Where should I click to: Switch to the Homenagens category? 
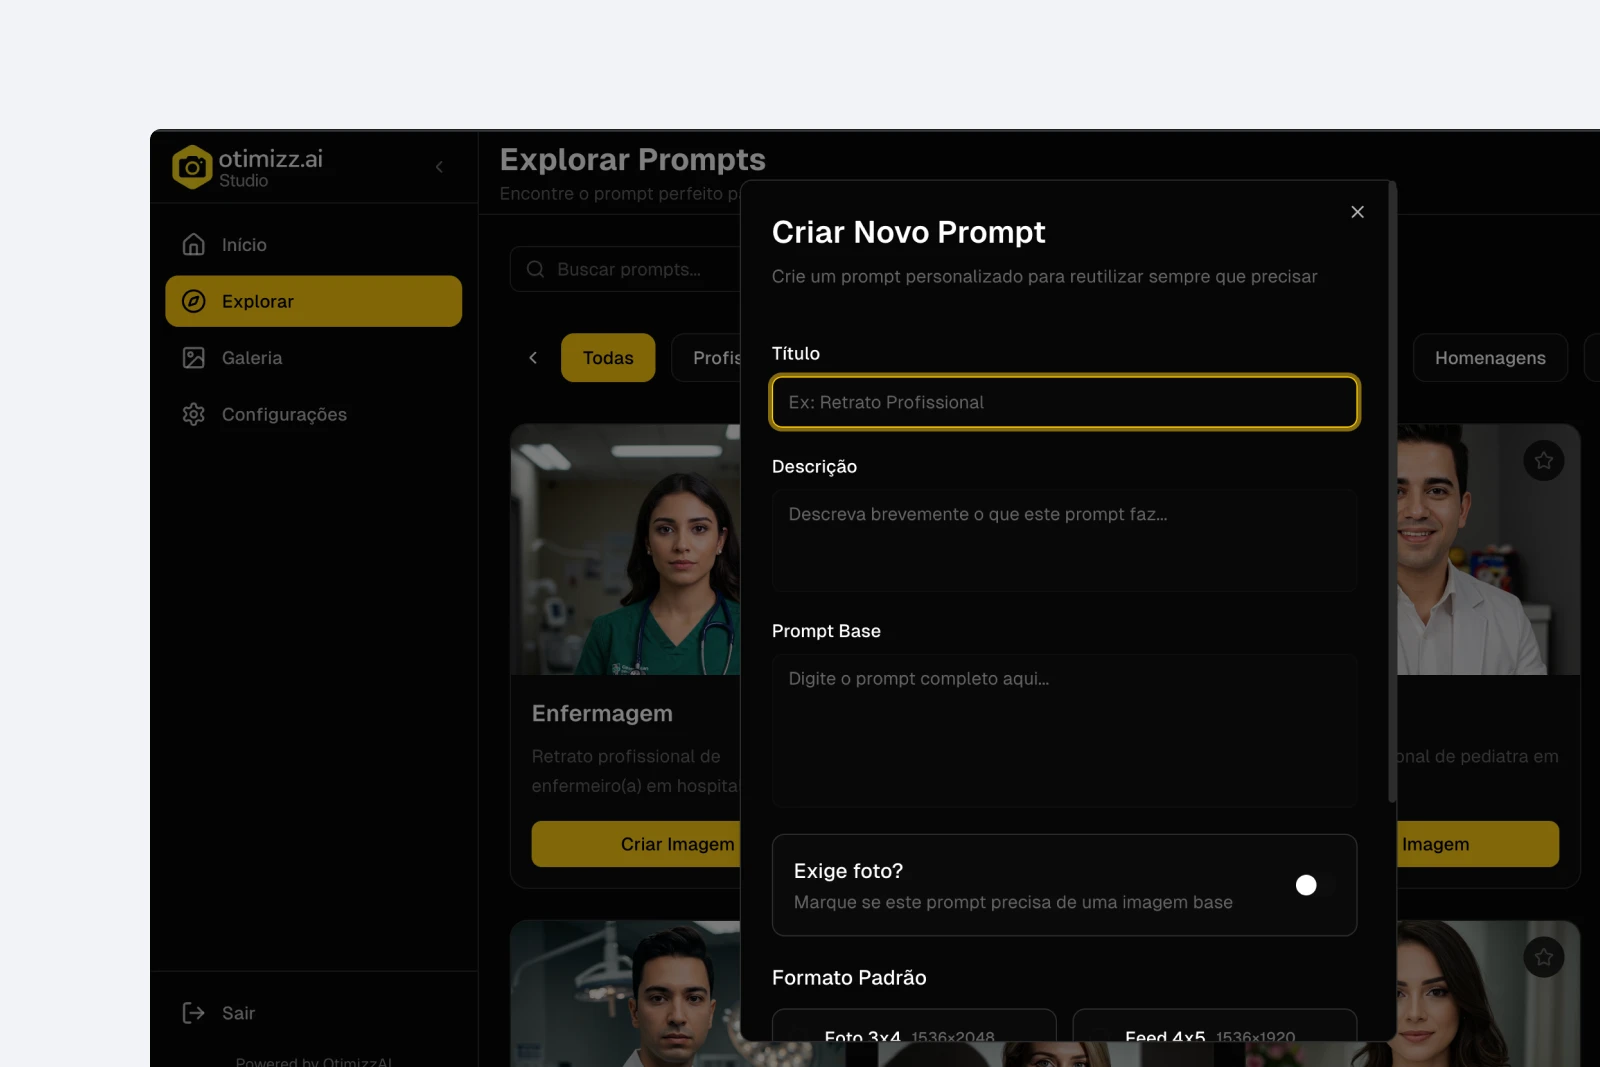pyautogui.click(x=1490, y=357)
